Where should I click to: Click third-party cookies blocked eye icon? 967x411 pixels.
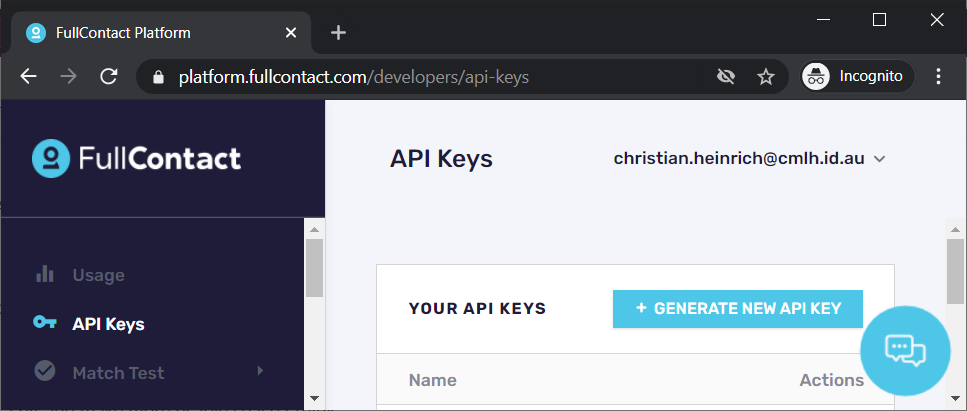[x=726, y=77]
